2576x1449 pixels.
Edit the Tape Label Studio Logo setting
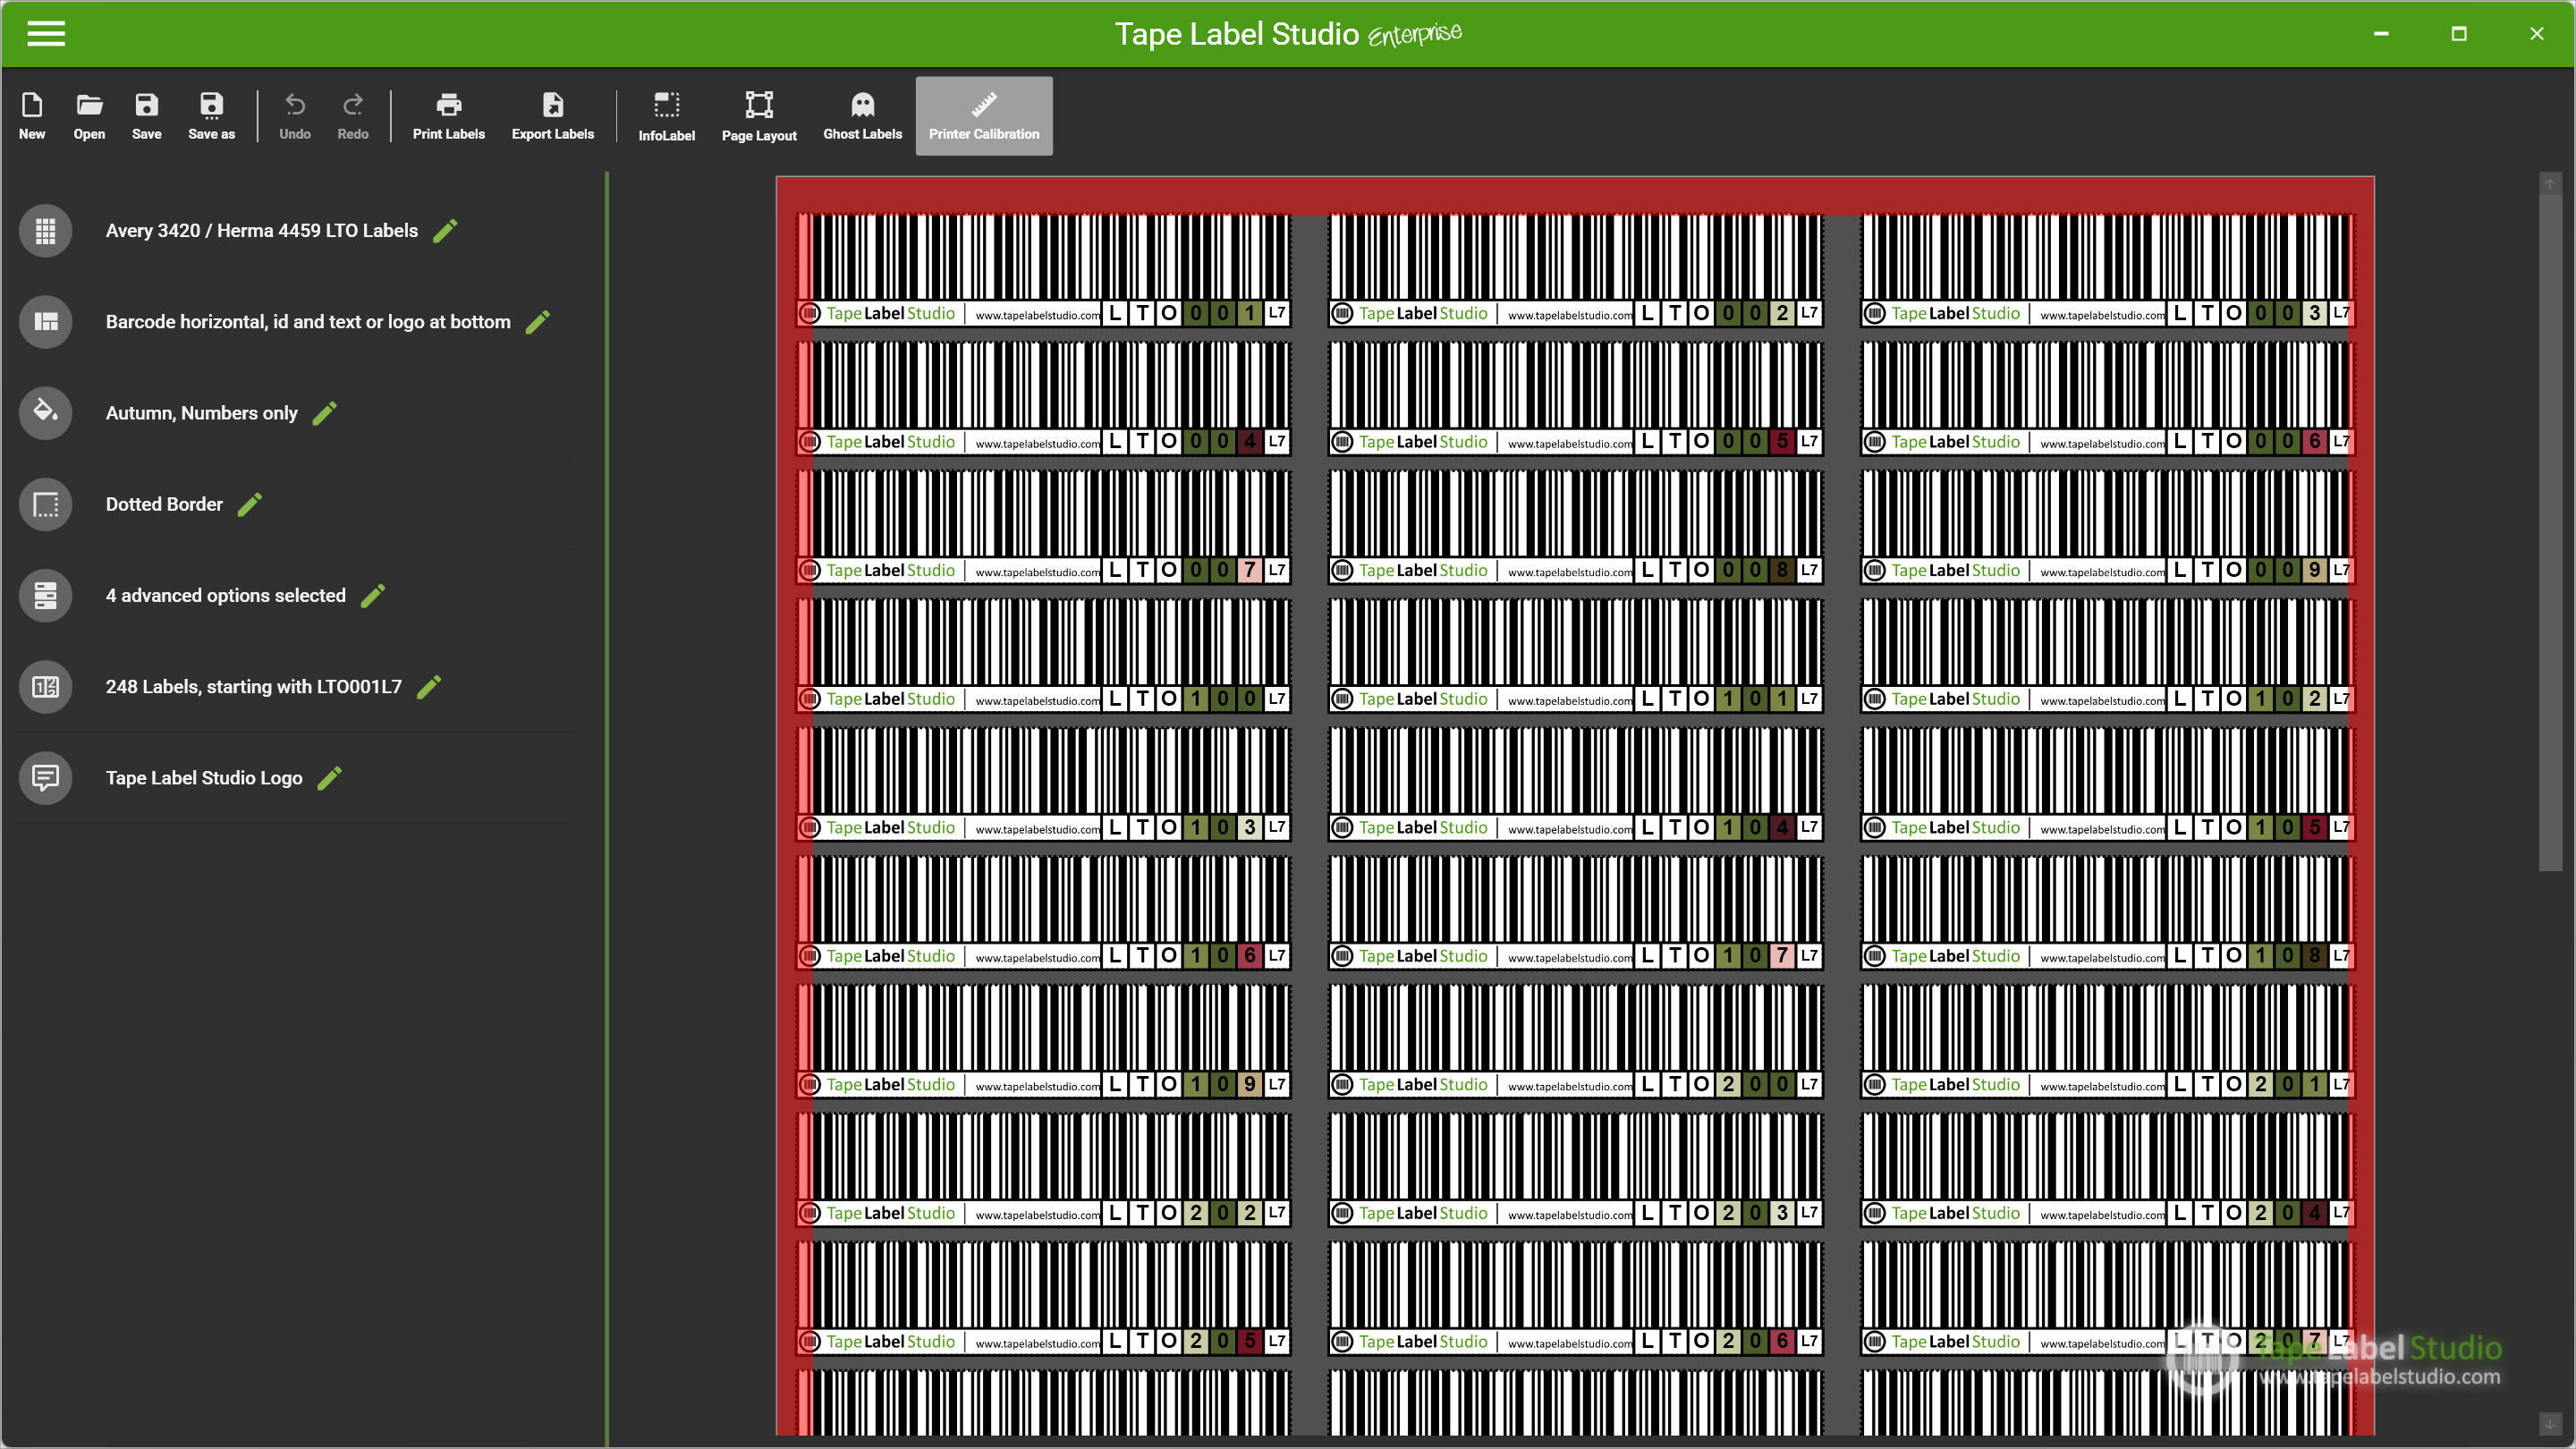pyautogui.click(x=329, y=778)
